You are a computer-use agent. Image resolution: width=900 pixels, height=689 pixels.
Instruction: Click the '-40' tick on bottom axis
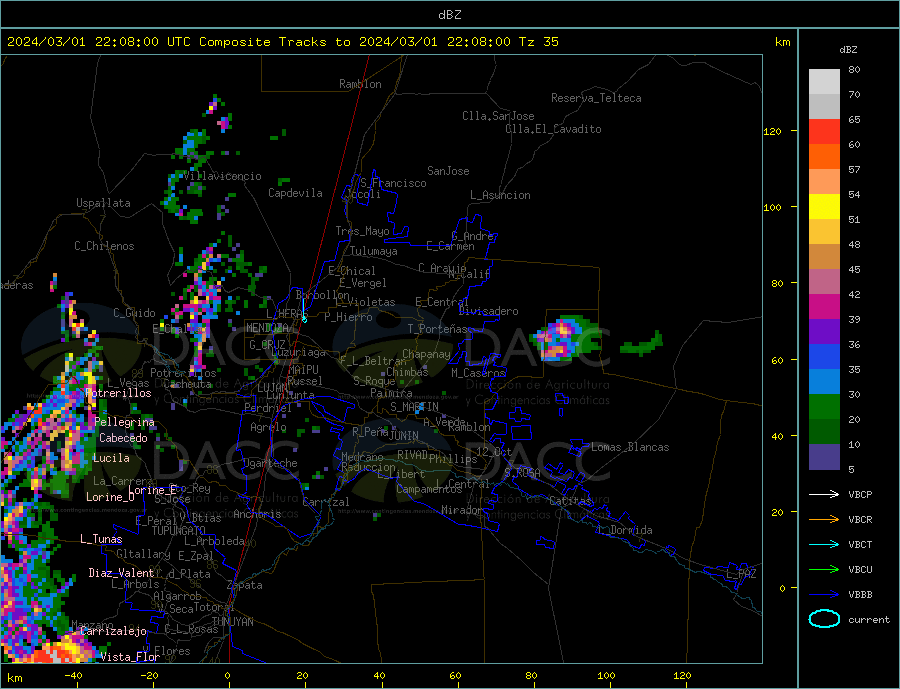[73, 676]
